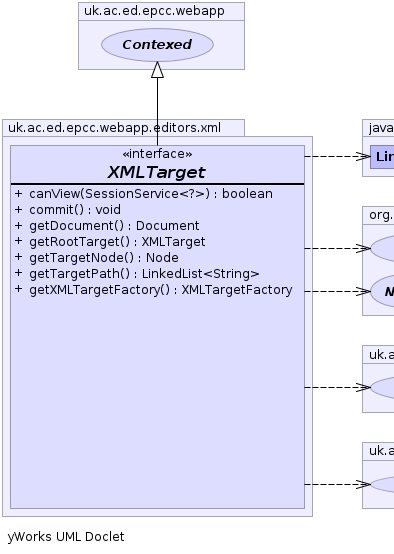Select the java package label on right
The height and width of the screenshot is (554, 394).
(381, 128)
